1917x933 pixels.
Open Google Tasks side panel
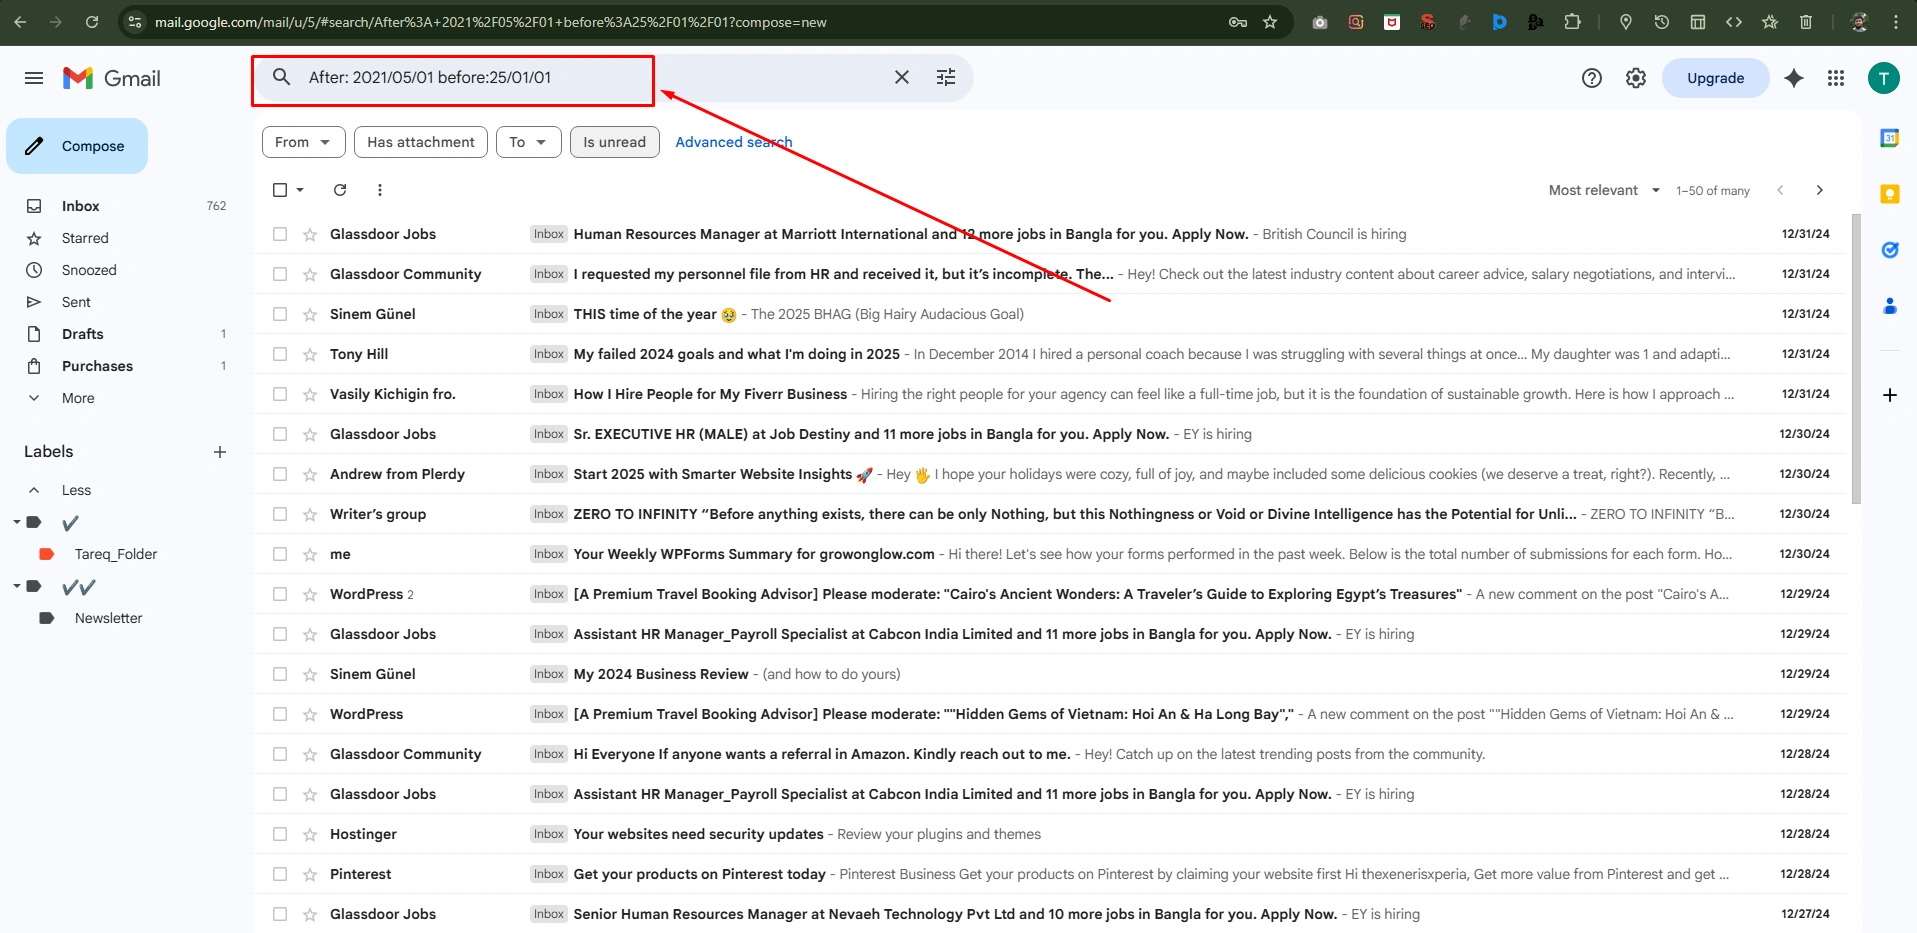click(1890, 250)
